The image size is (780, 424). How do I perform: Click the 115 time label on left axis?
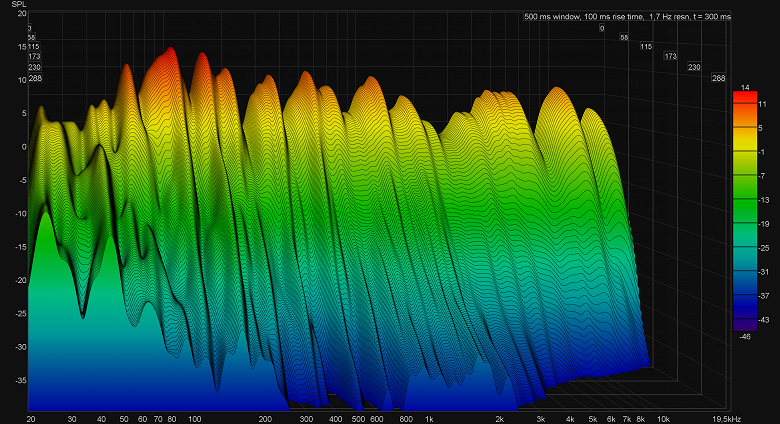coord(33,47)
